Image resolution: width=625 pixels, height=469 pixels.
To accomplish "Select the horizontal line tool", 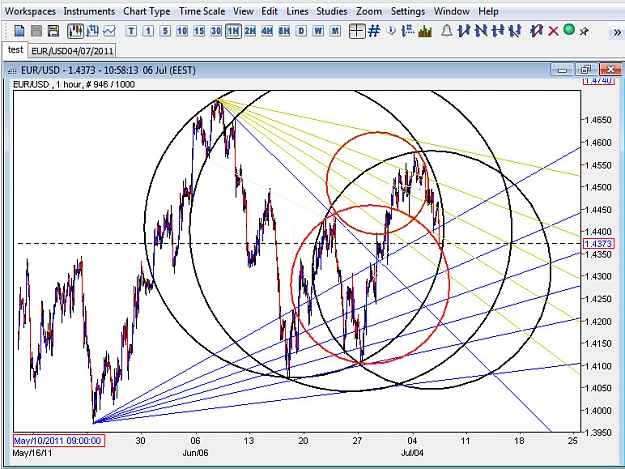I will point(498,31).
